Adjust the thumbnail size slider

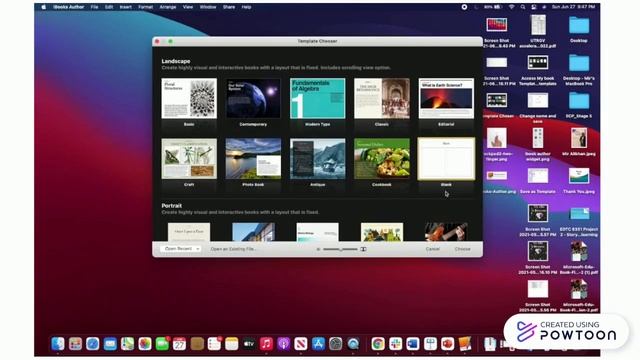pos(340,249)
